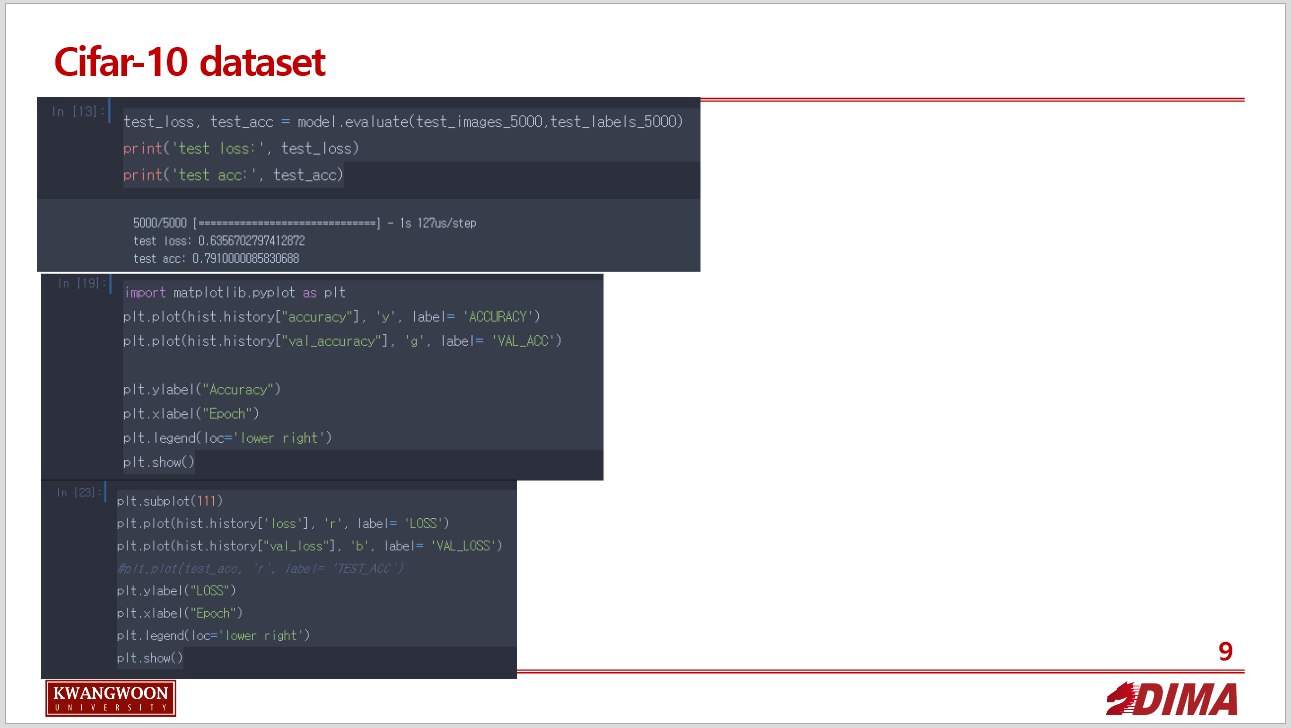Click the plt.subplot(111) line
The height and width of the screenshot is (728, 1291).
(x=170, y=500)
